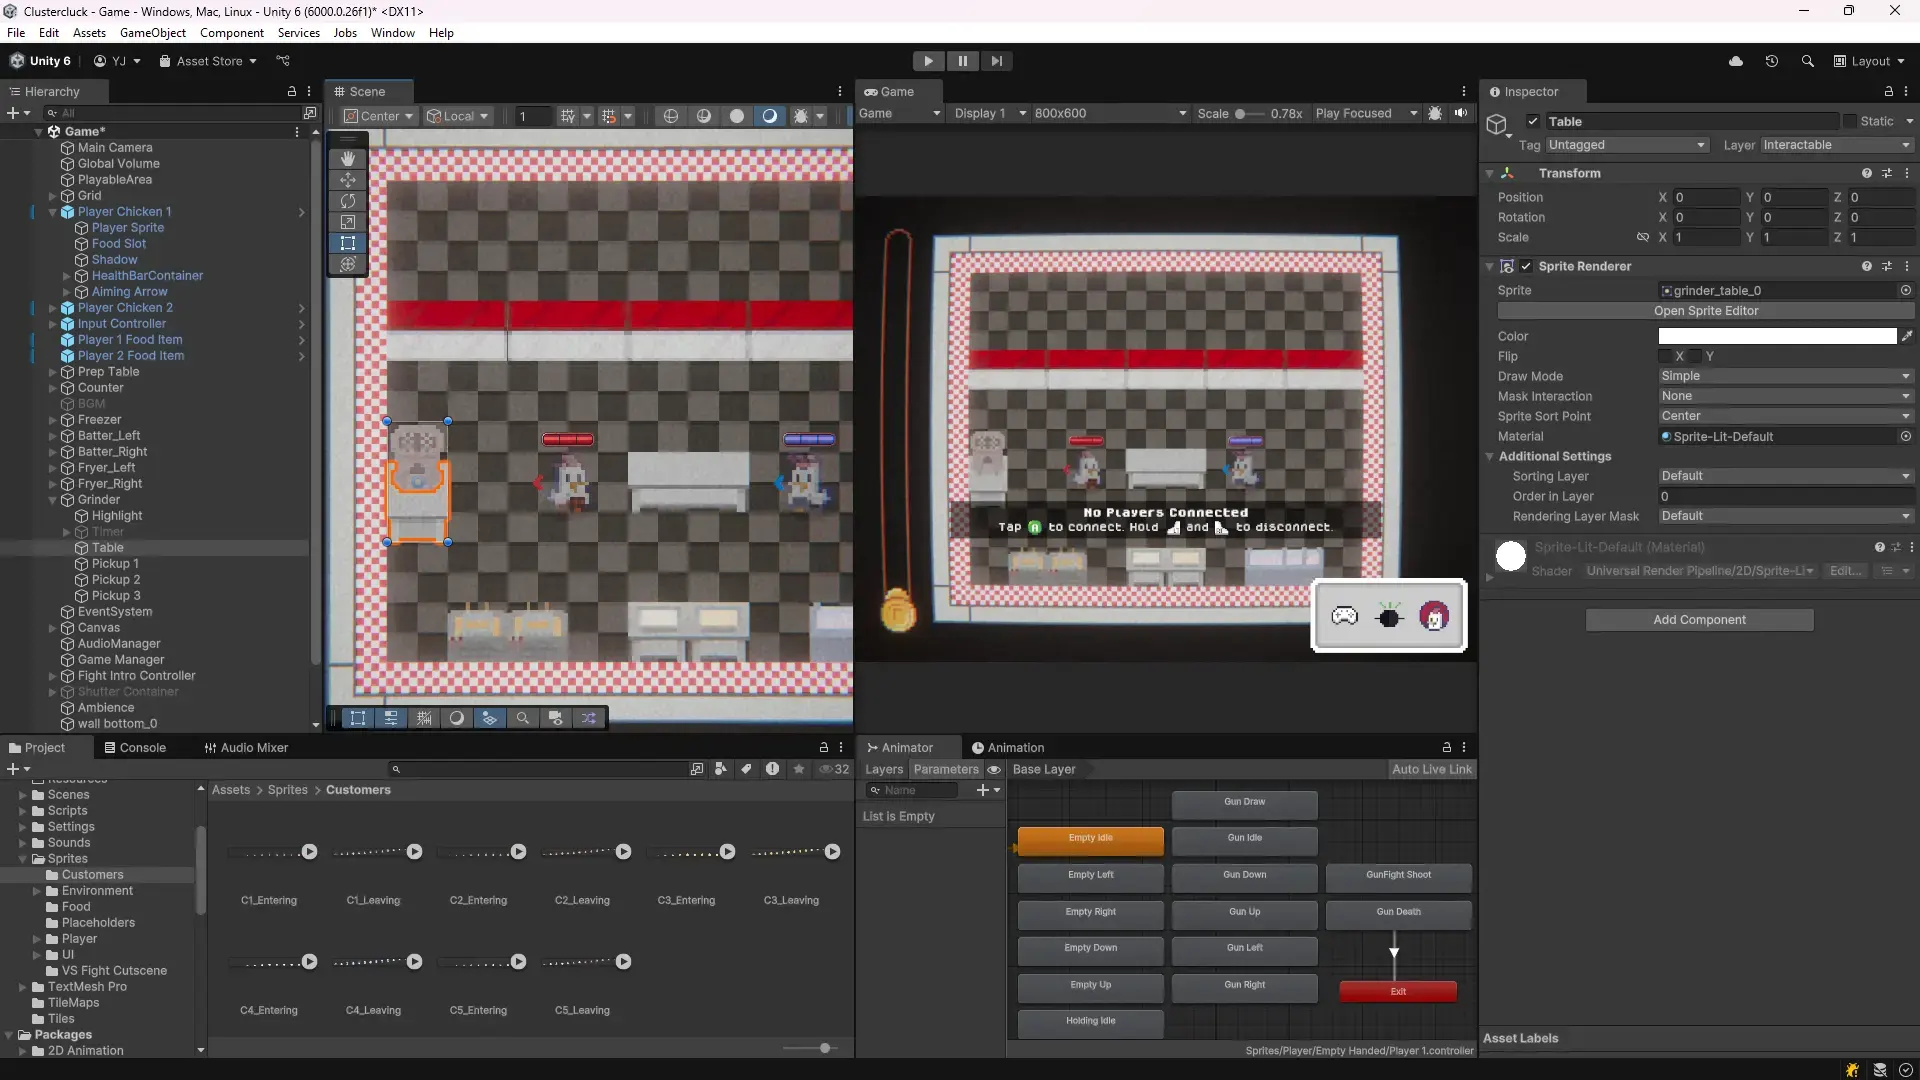Click the Sprite Renderer Color swatch
The image size is (1920, 1080).
[x=1777, y=336]
